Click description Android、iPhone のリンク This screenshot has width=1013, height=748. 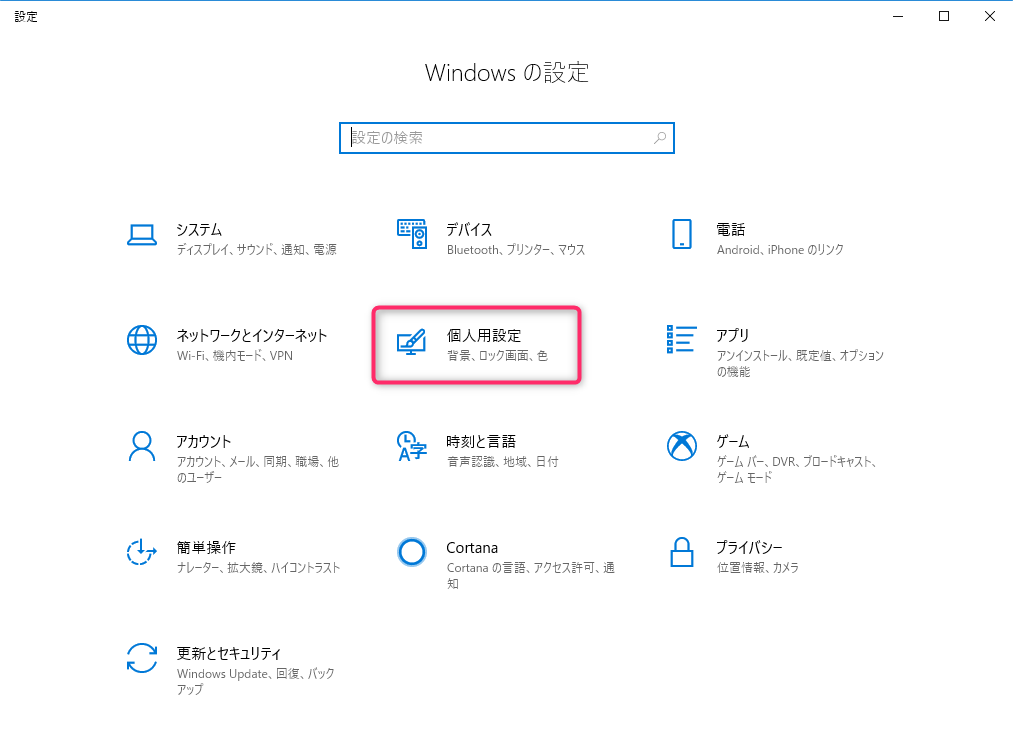pos(780,249)
